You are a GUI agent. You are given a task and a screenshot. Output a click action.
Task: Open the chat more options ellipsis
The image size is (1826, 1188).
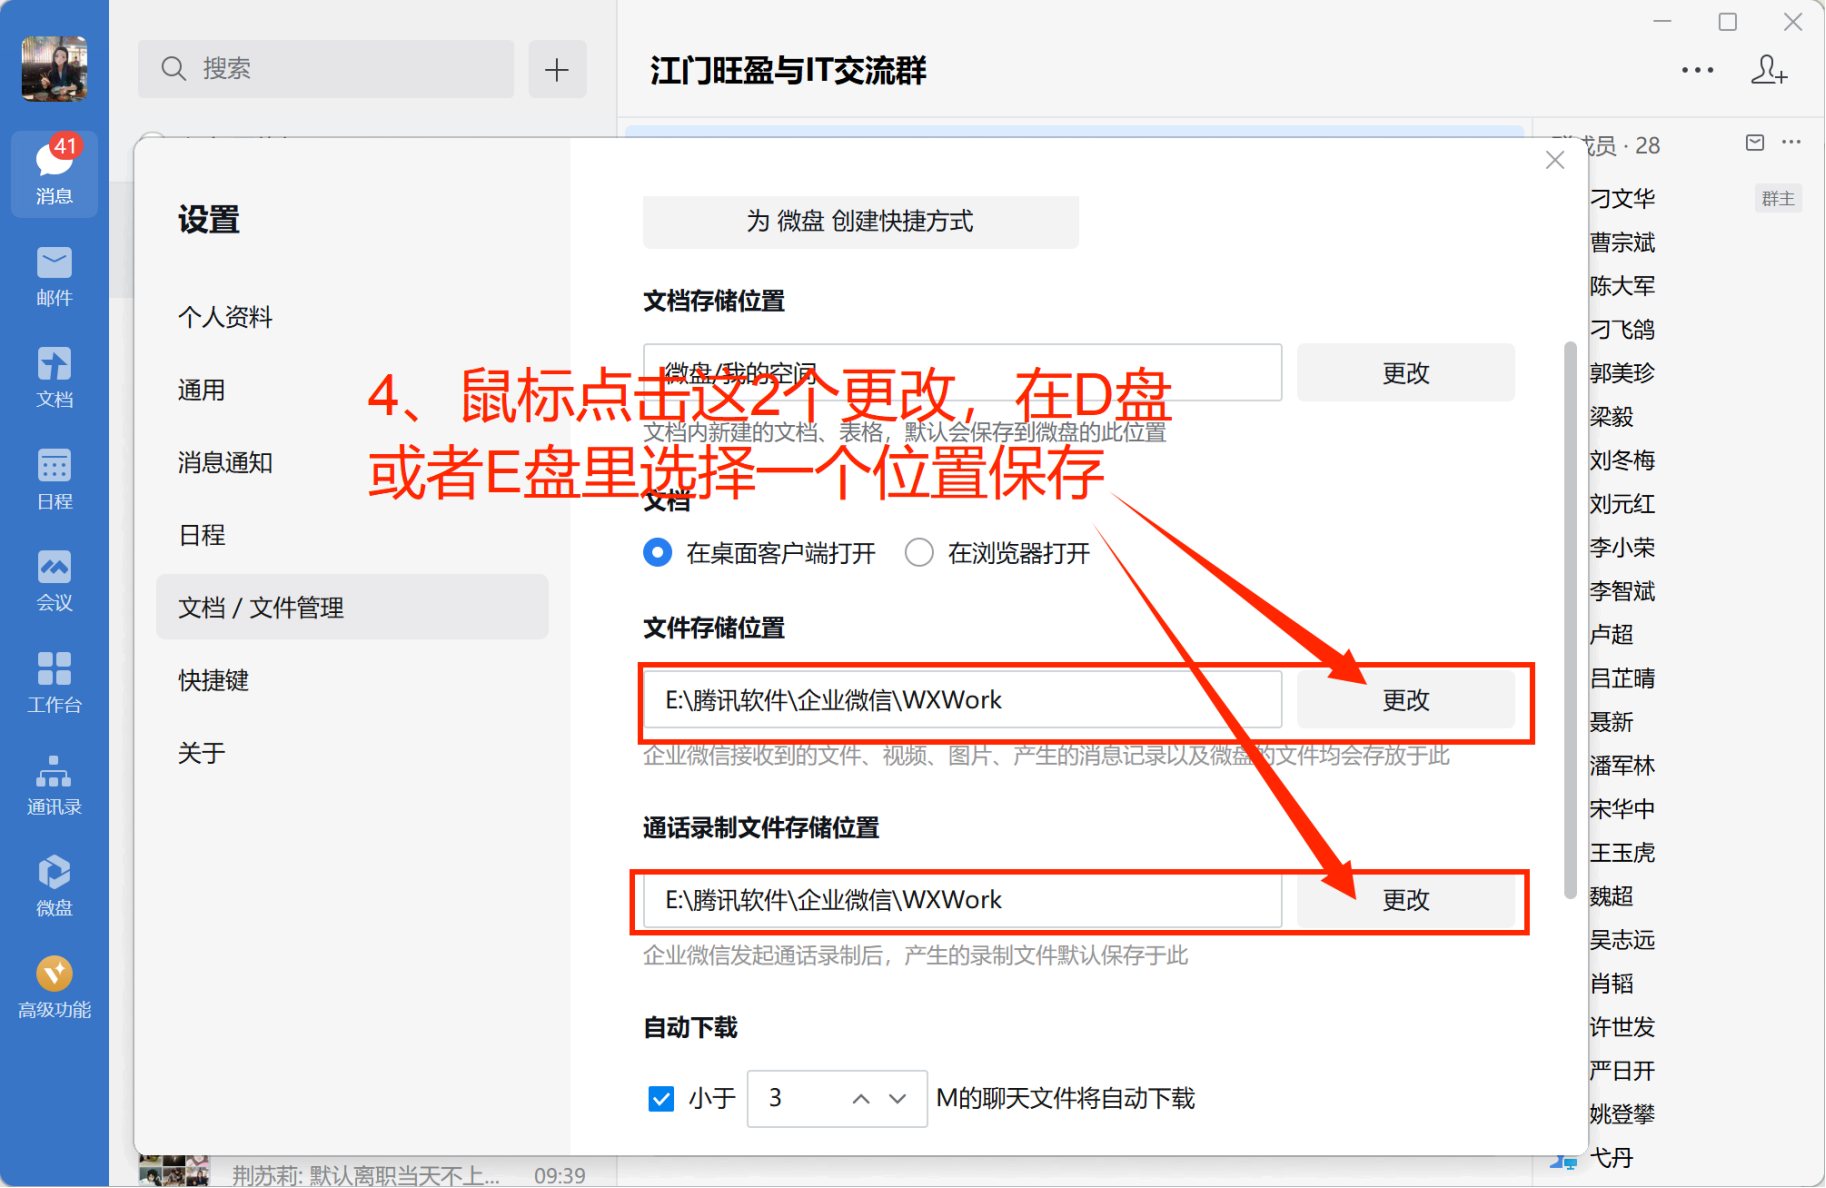click(x=1697, y=70)
